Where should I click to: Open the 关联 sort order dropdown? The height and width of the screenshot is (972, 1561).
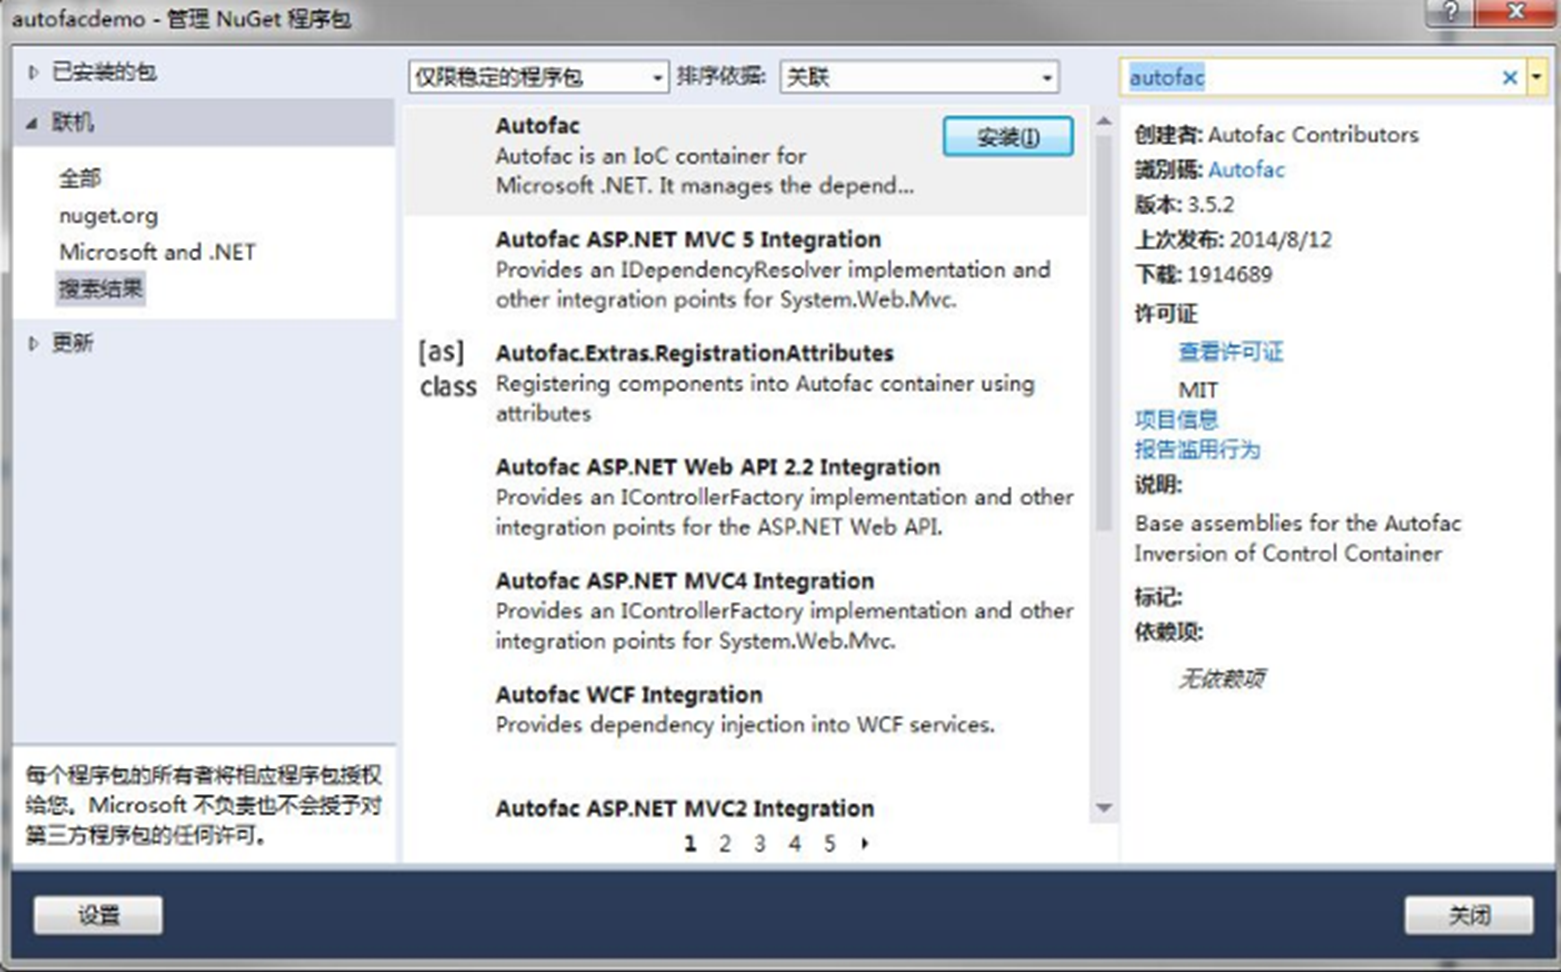919,77
